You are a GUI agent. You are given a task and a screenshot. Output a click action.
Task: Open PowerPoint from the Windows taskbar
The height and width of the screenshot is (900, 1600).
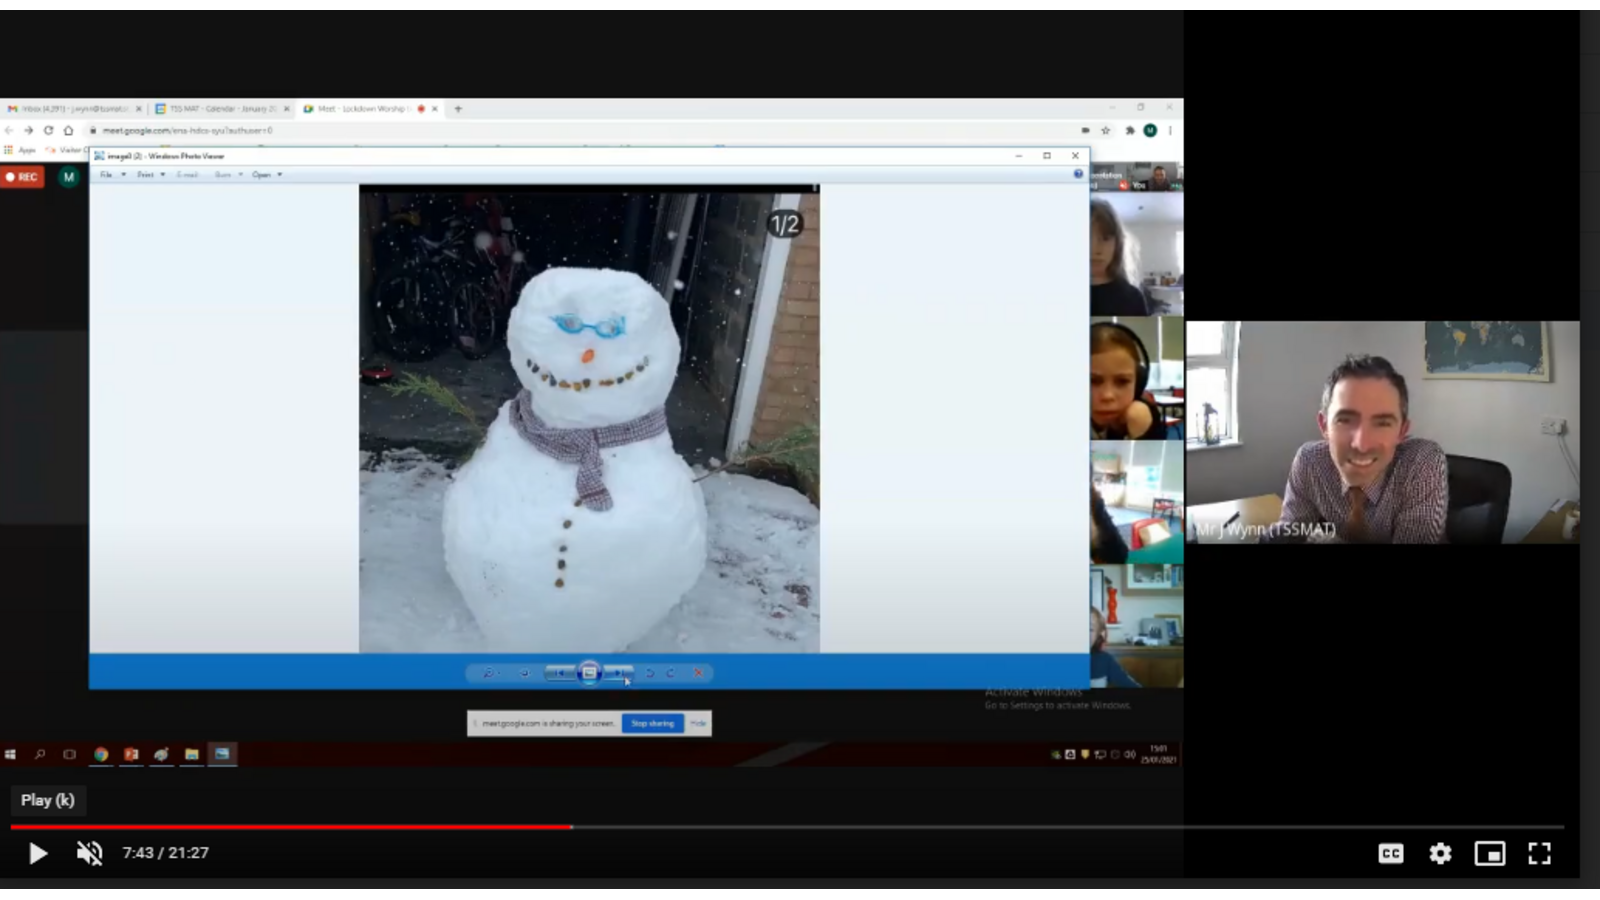(x=131, y=754)
